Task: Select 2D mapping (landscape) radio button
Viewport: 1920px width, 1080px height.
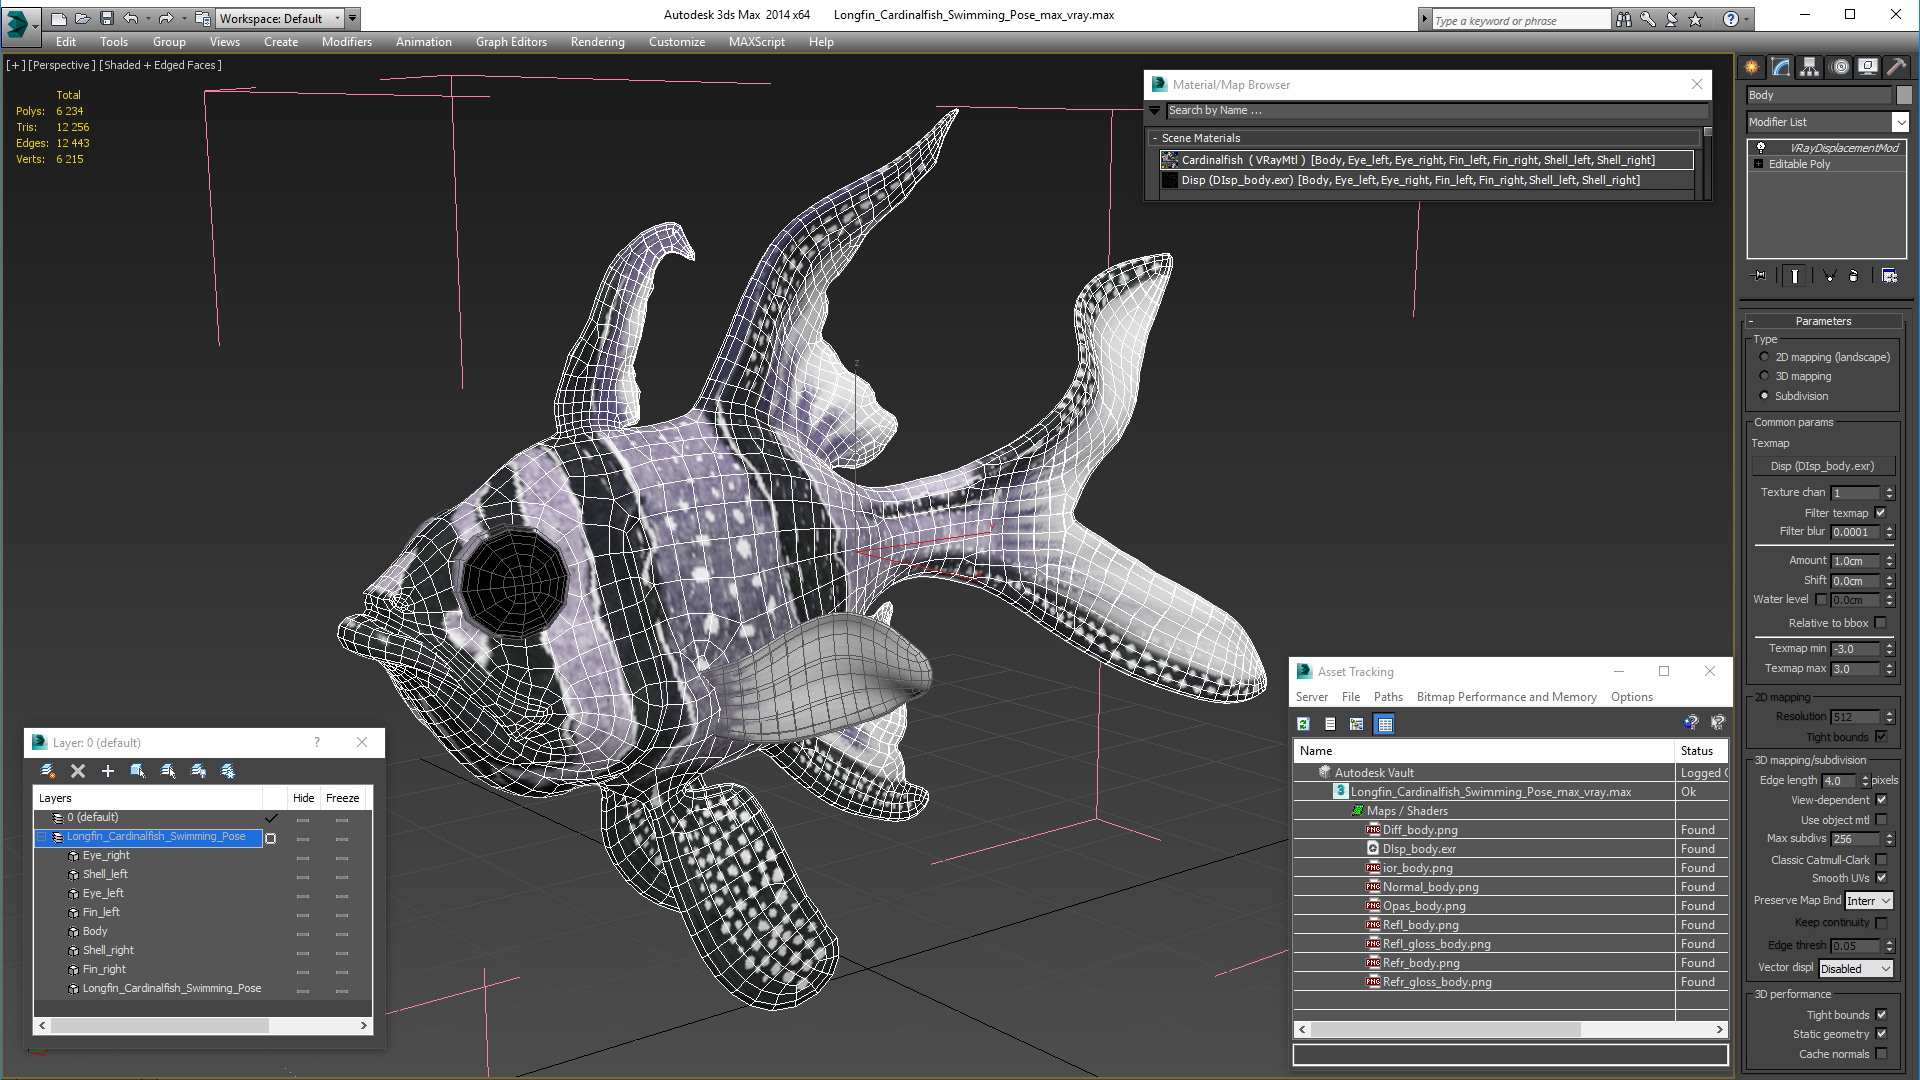Action: [x=1764, y=357]
